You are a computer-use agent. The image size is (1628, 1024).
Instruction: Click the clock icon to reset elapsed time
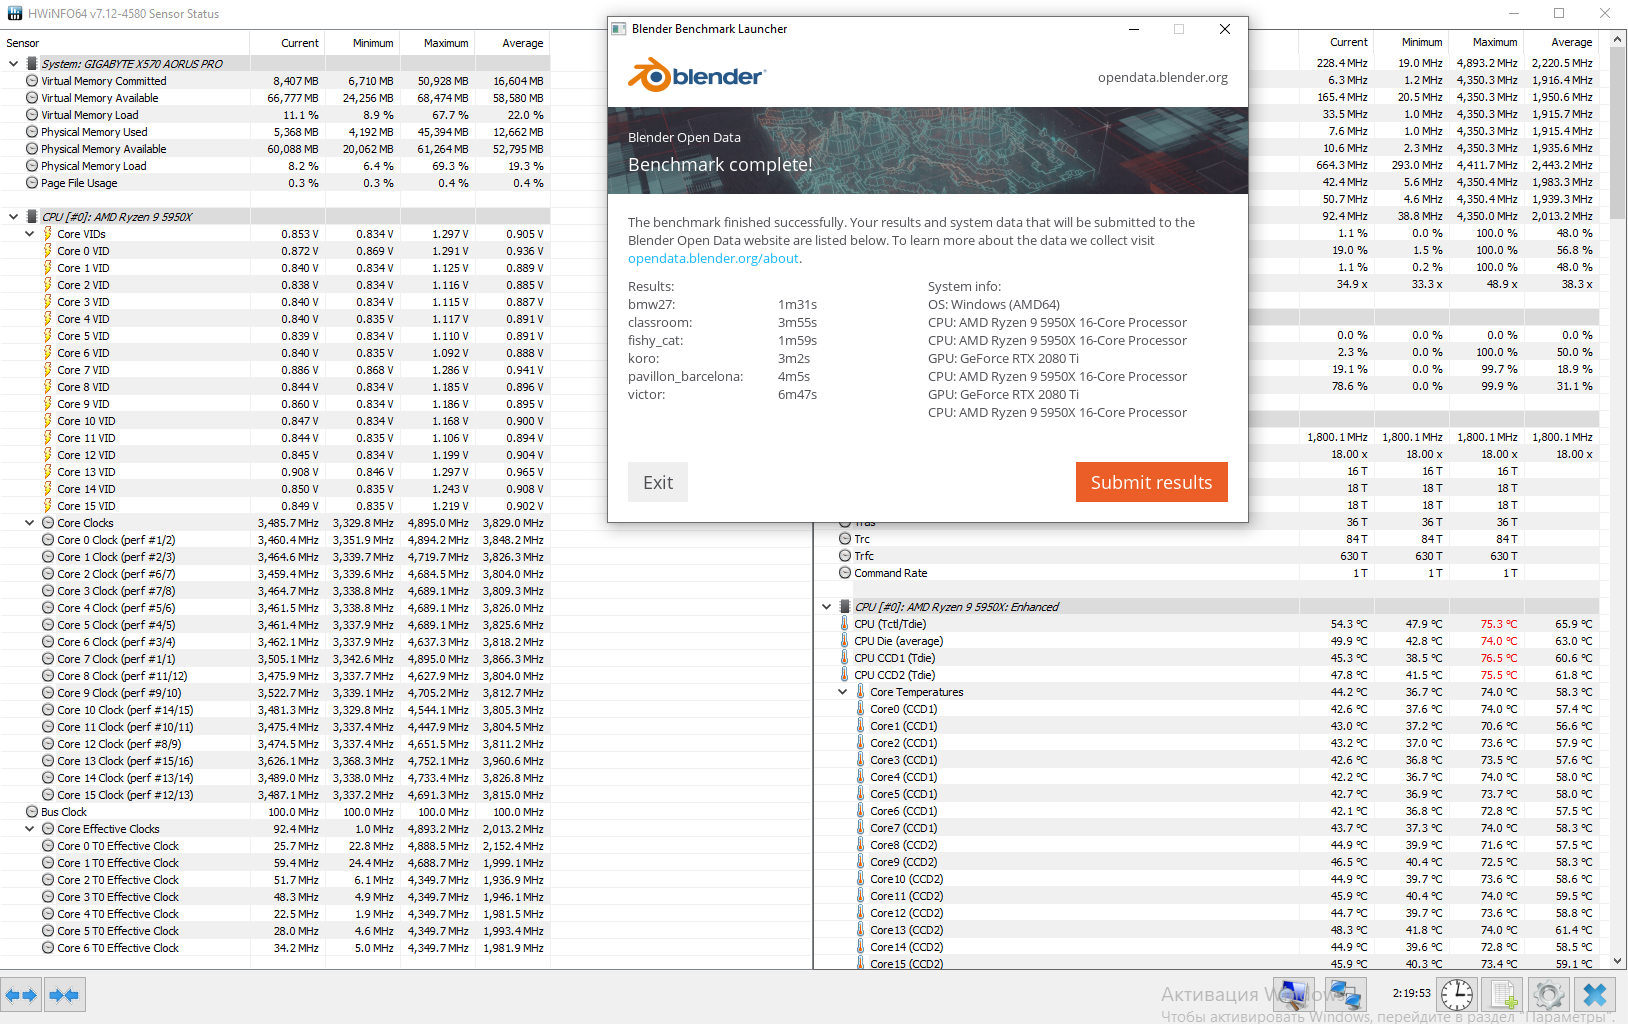[1457, 995]
